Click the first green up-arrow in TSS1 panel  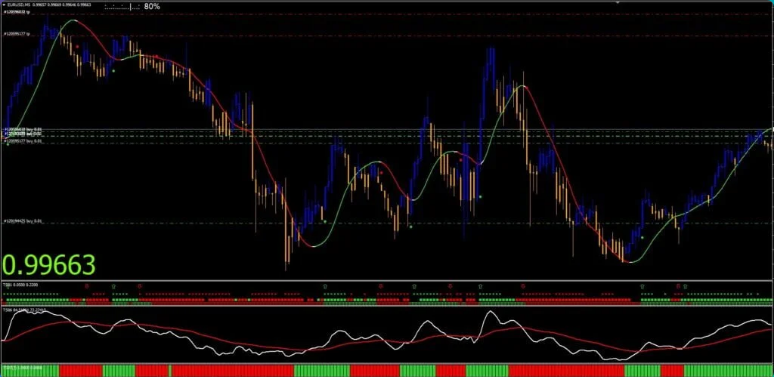[113, 286]
